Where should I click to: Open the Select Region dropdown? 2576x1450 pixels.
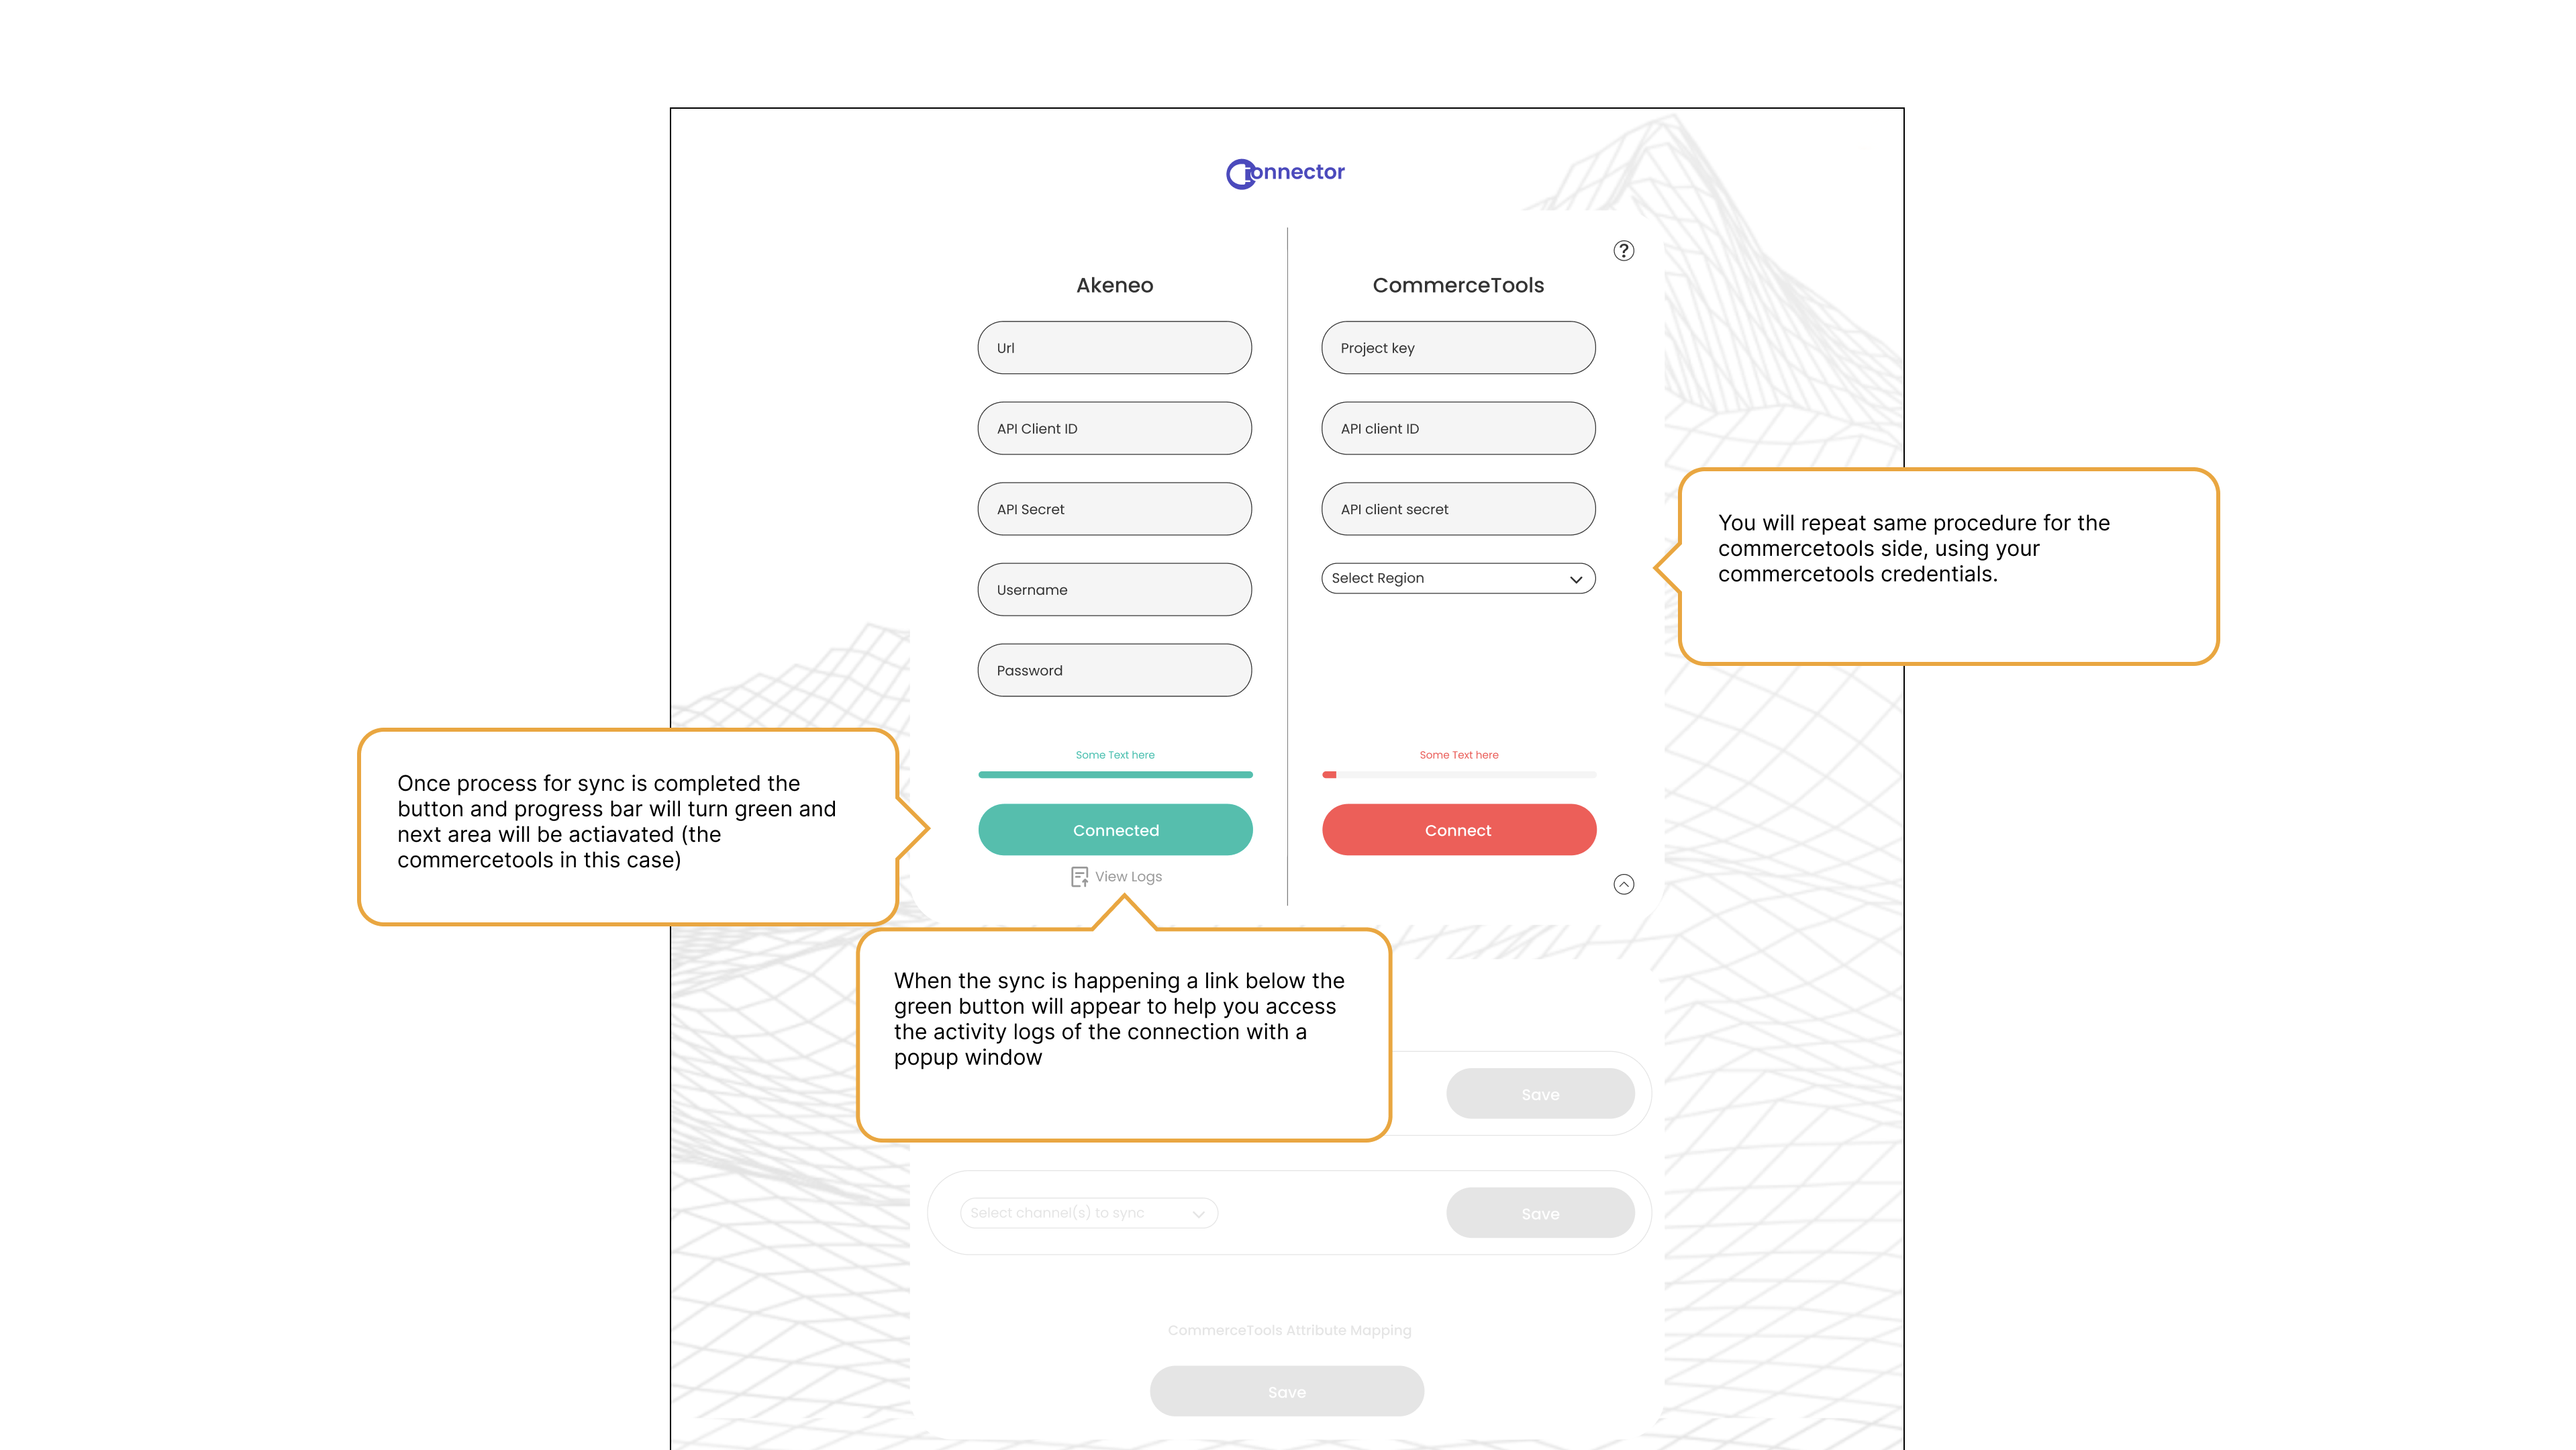[1458, 578]
